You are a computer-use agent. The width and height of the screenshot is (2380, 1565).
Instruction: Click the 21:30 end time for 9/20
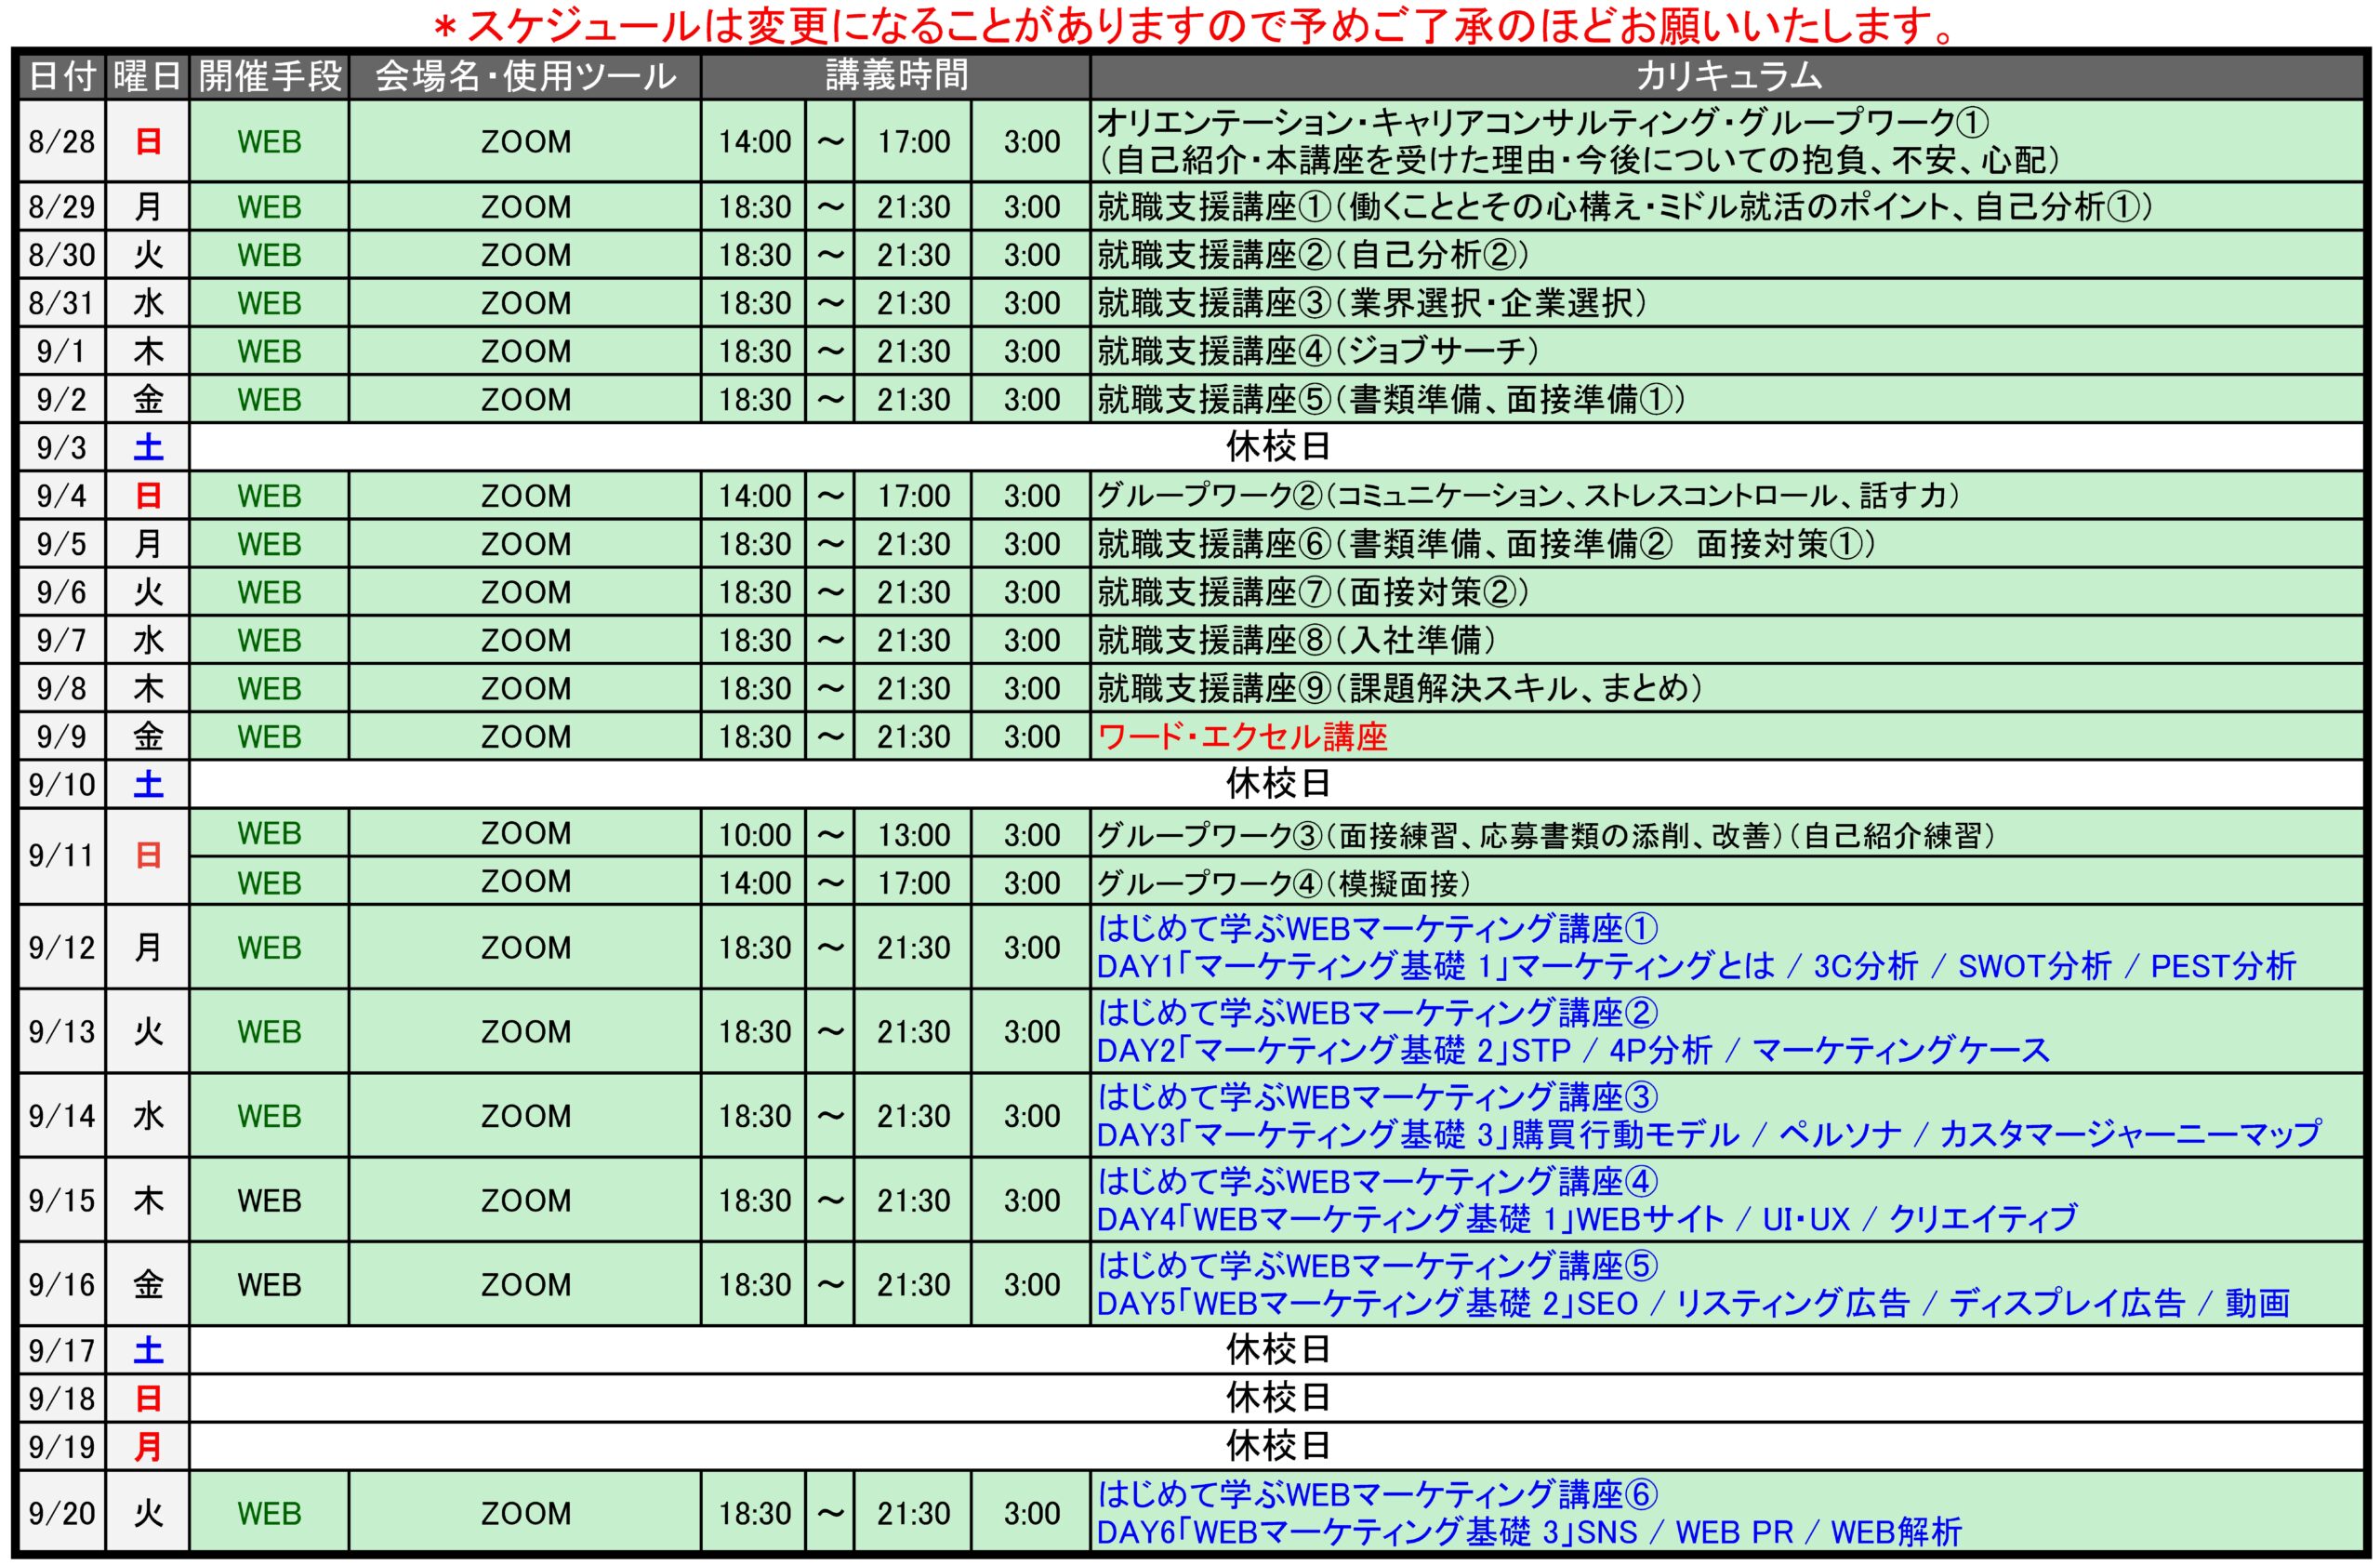[x=913, y=1513]
